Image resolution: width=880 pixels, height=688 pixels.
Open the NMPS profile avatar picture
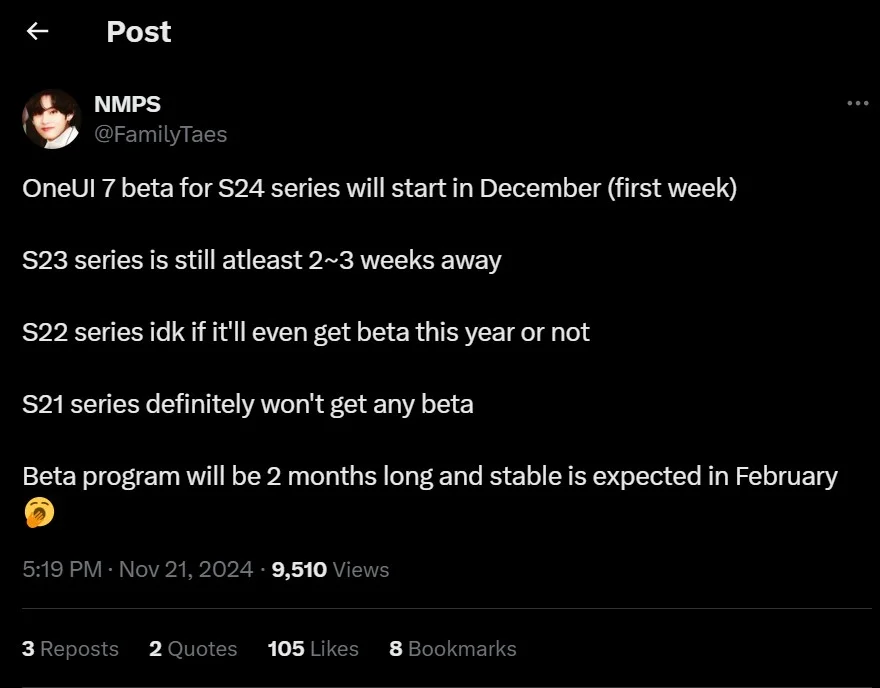coord(51,118)
